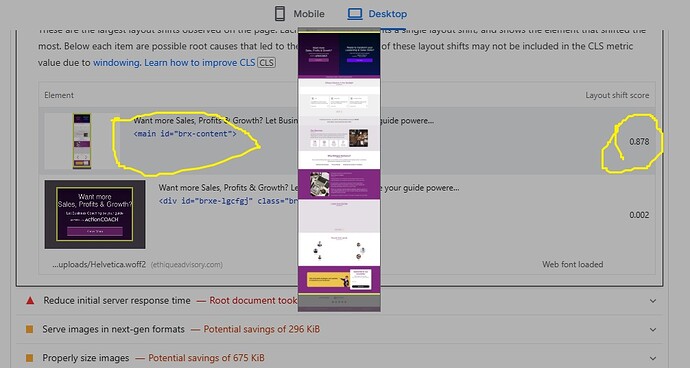The height and width of the screenshot is (368, 690).
Task: Open Learn how to improve CLS link
Action: pos(200,63)
